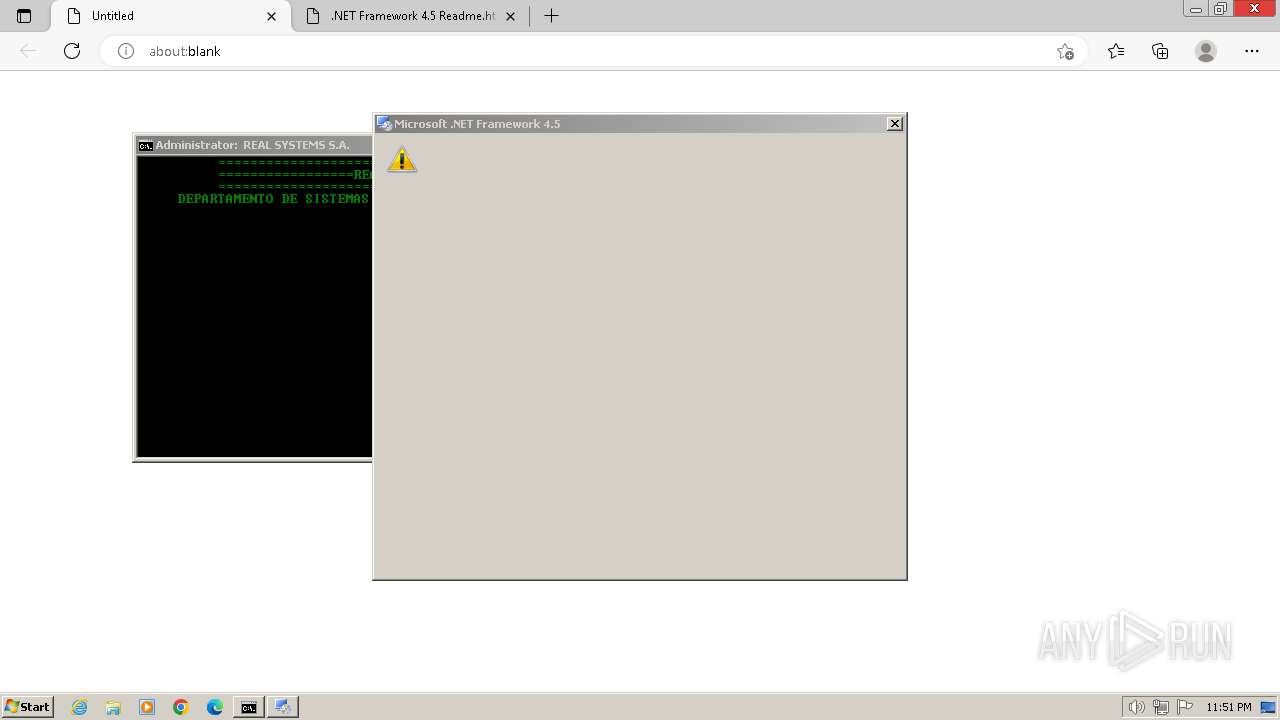The width and height of the screenshot is (1280, 720).
Task: Switch to the Untitled tab
Action: 170,16
